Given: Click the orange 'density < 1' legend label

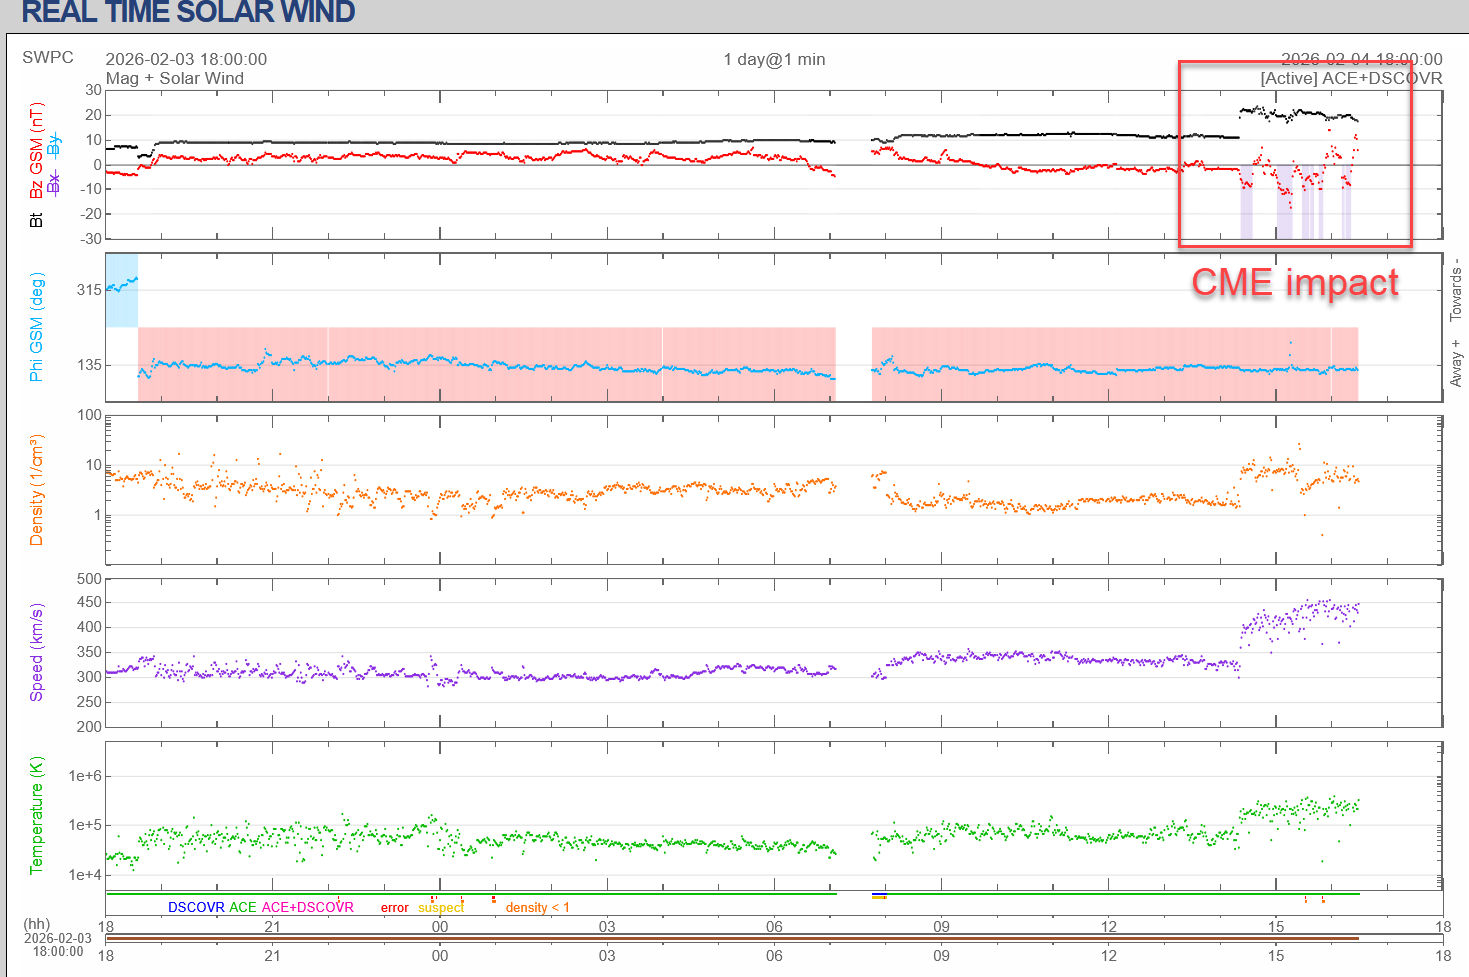Looking at the screenshot, I should [x=537, y=907].
